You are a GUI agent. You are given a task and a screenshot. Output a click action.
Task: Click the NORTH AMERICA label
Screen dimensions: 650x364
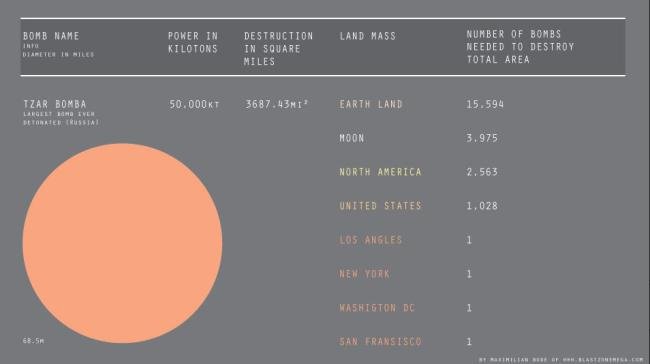point(380,172)
